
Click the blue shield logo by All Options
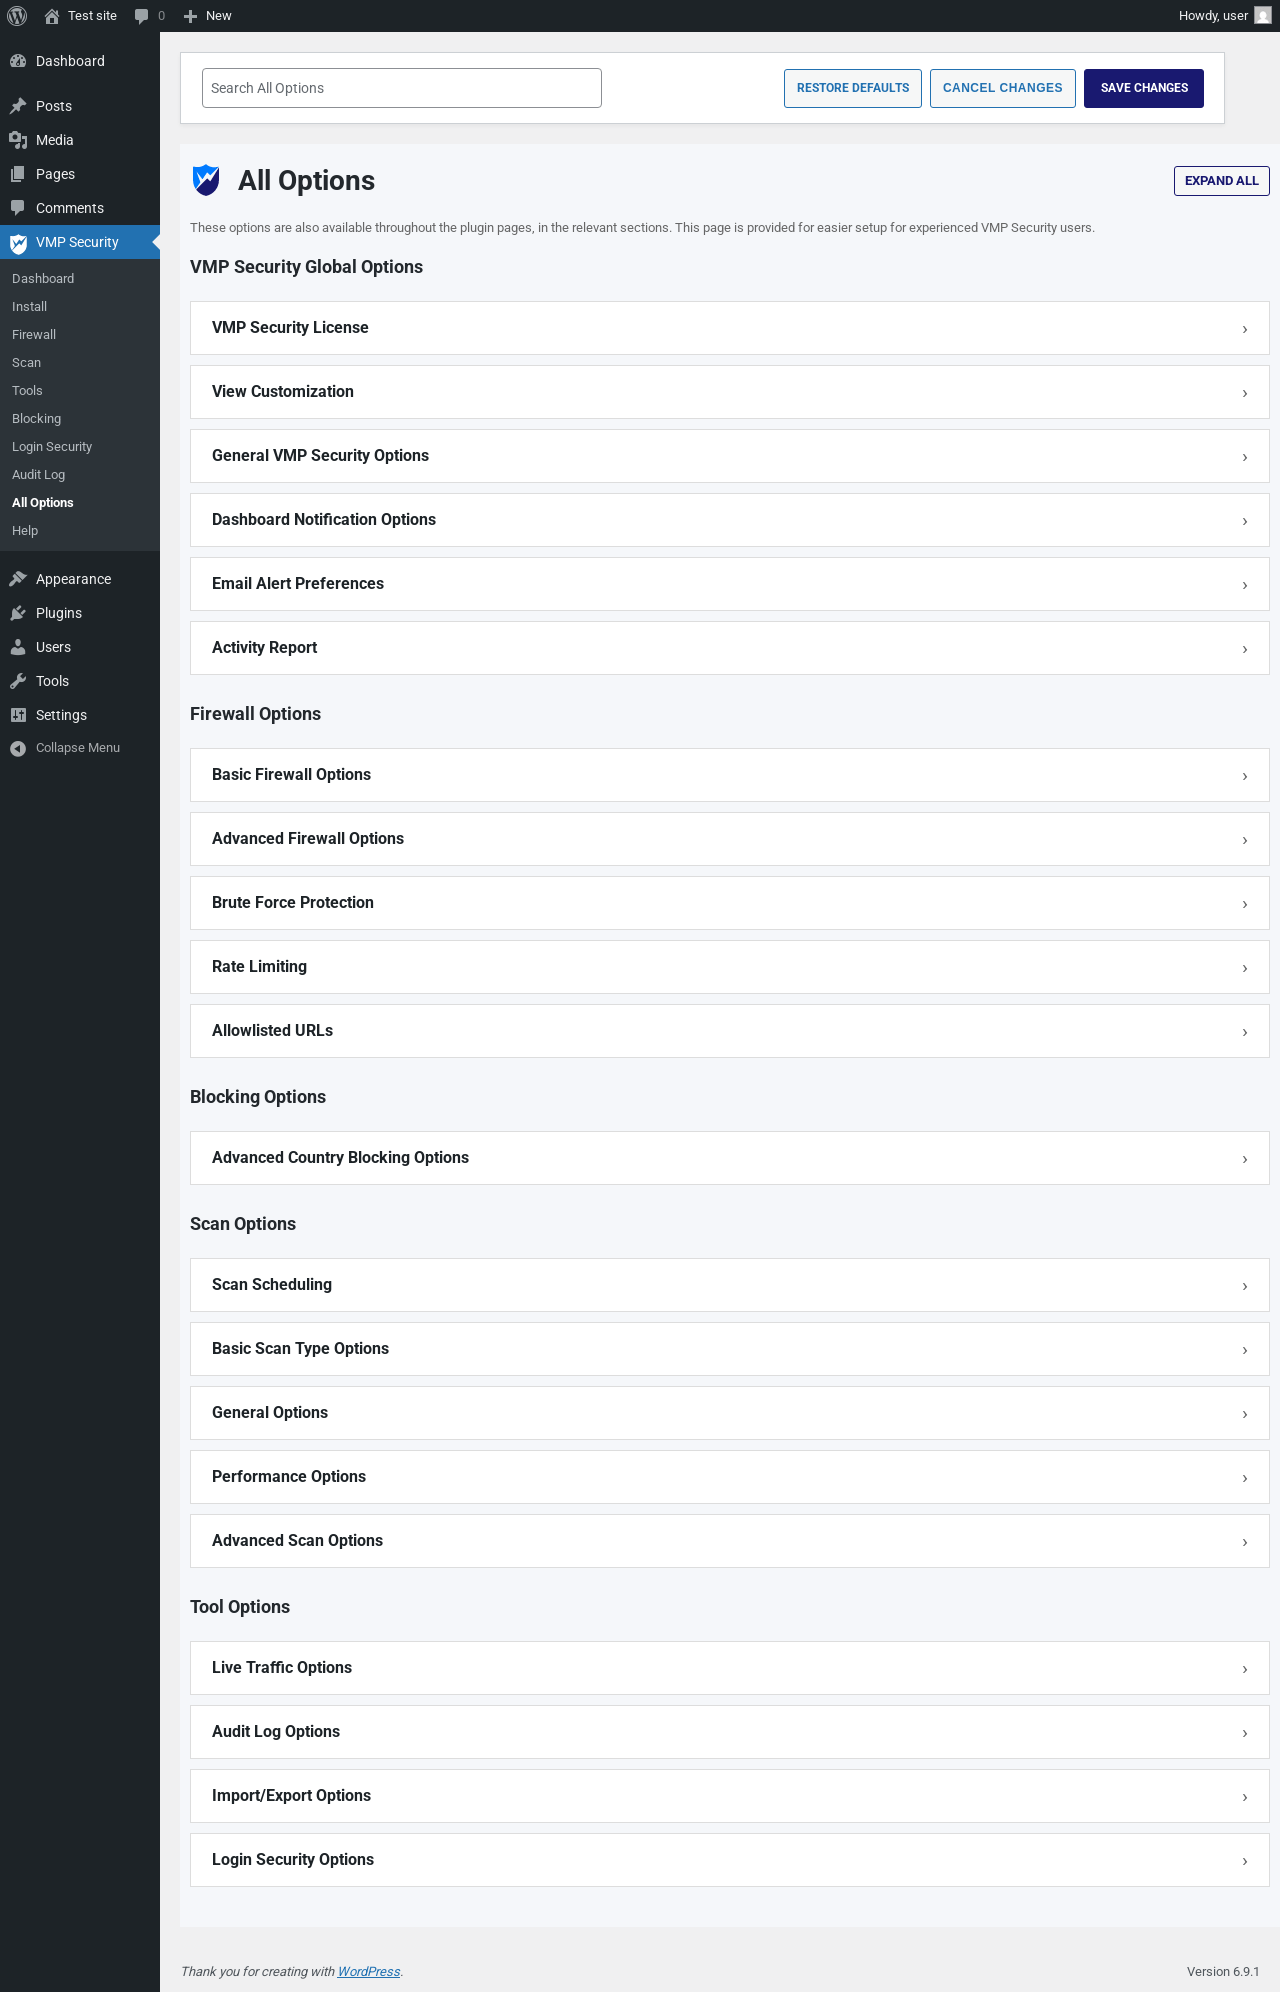click(206, 180)
